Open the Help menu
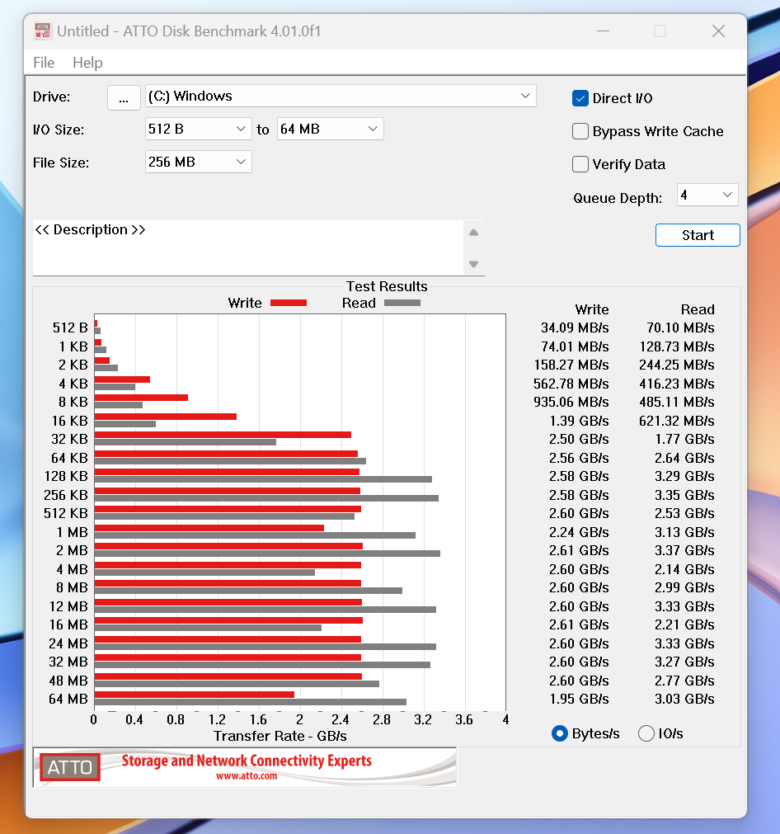 (88, 63)
